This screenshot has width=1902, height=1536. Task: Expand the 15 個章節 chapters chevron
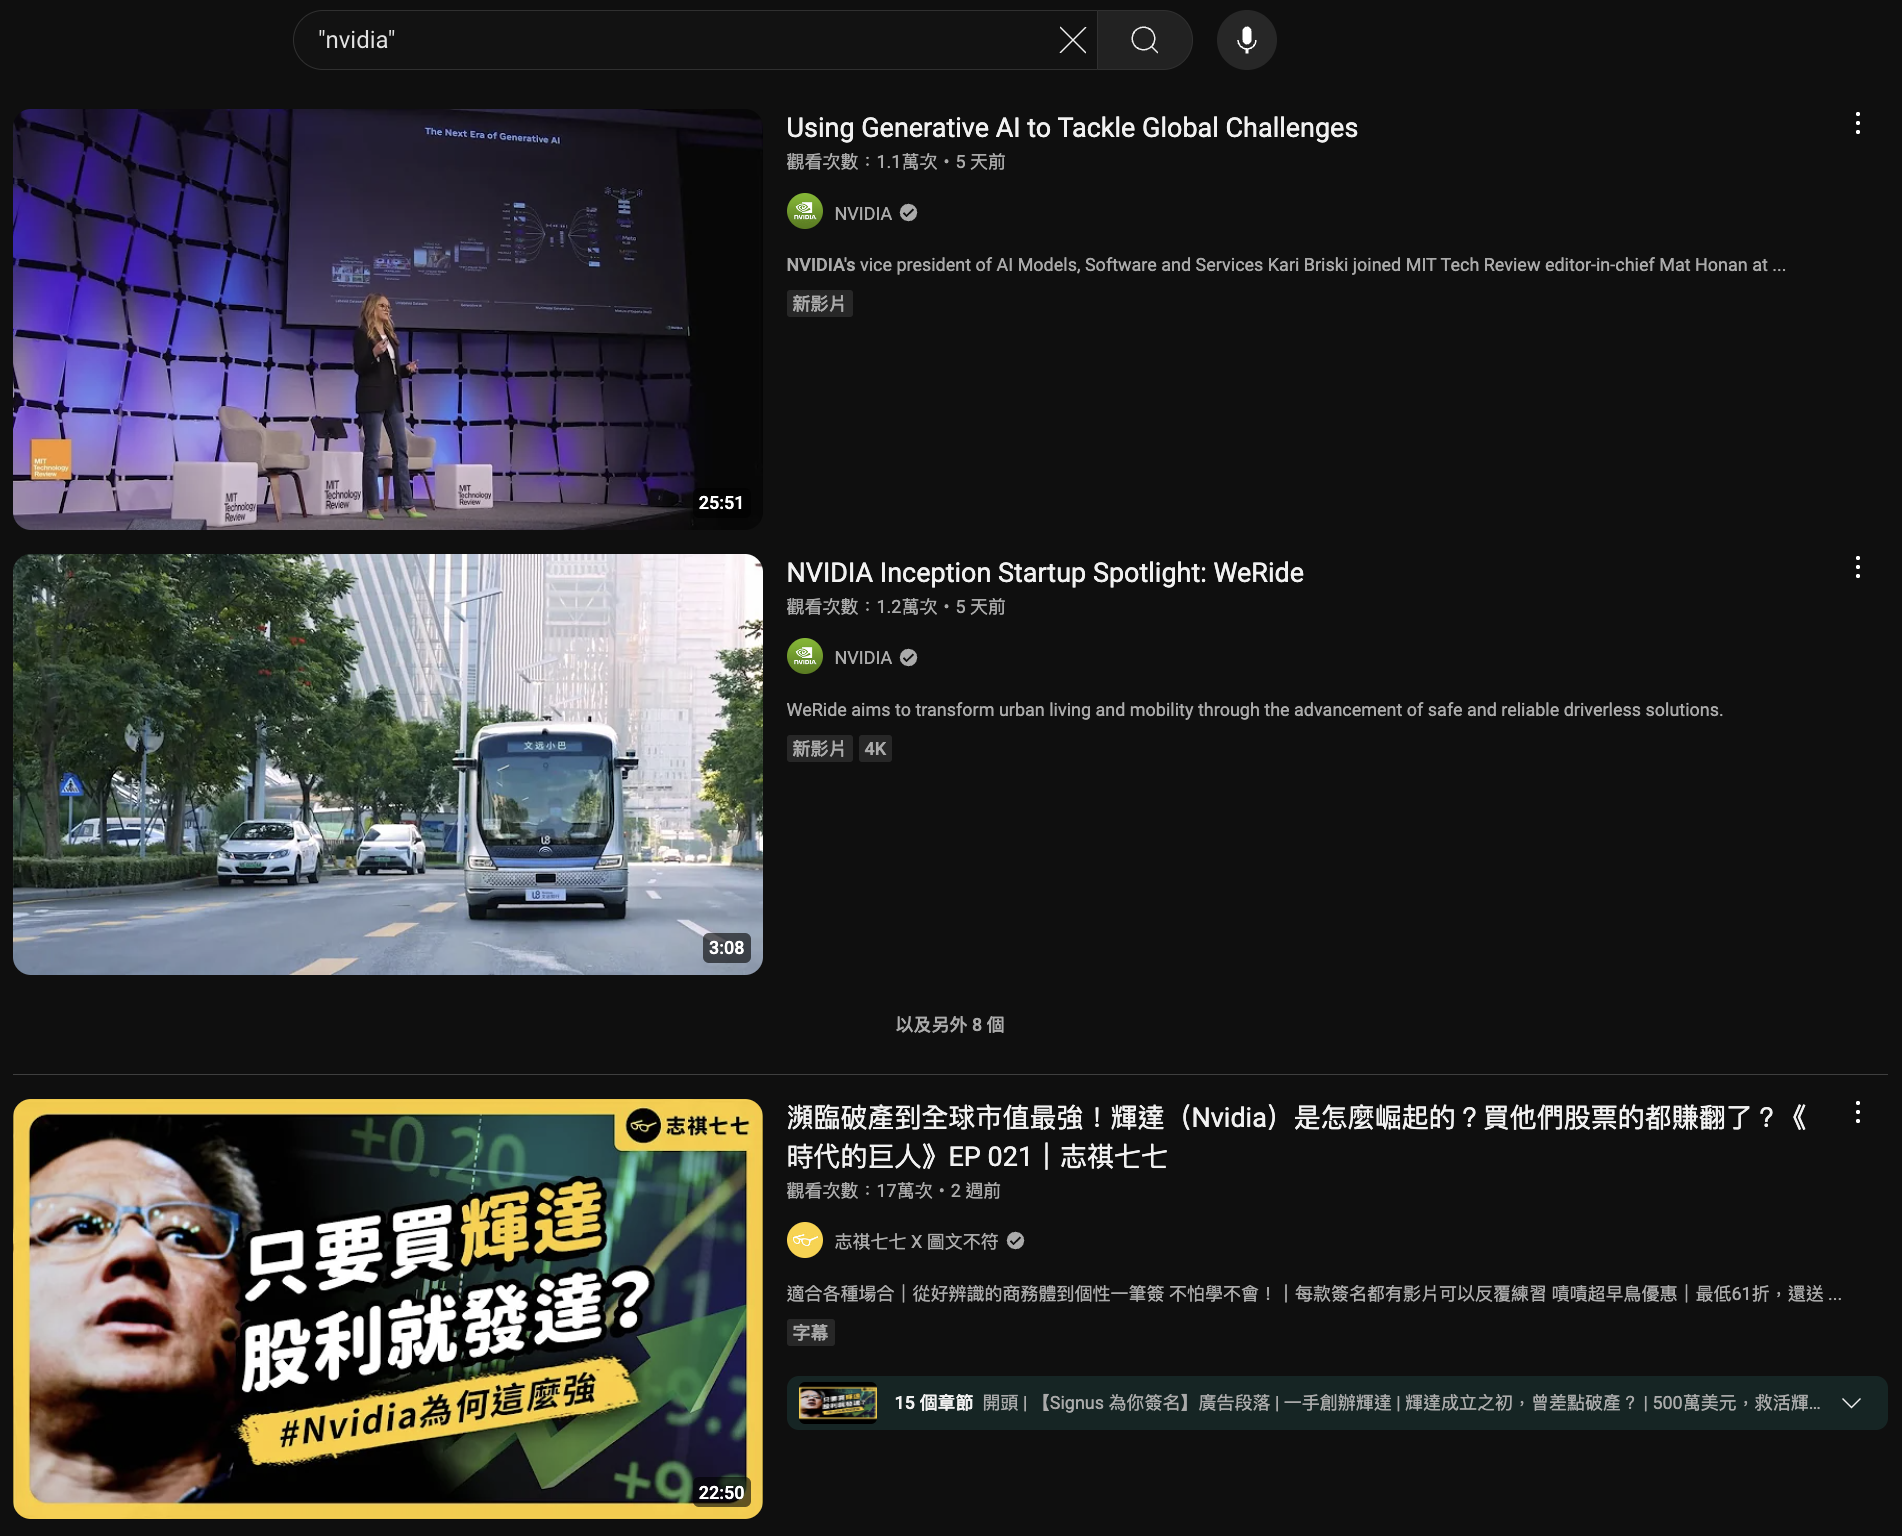1851,1403
